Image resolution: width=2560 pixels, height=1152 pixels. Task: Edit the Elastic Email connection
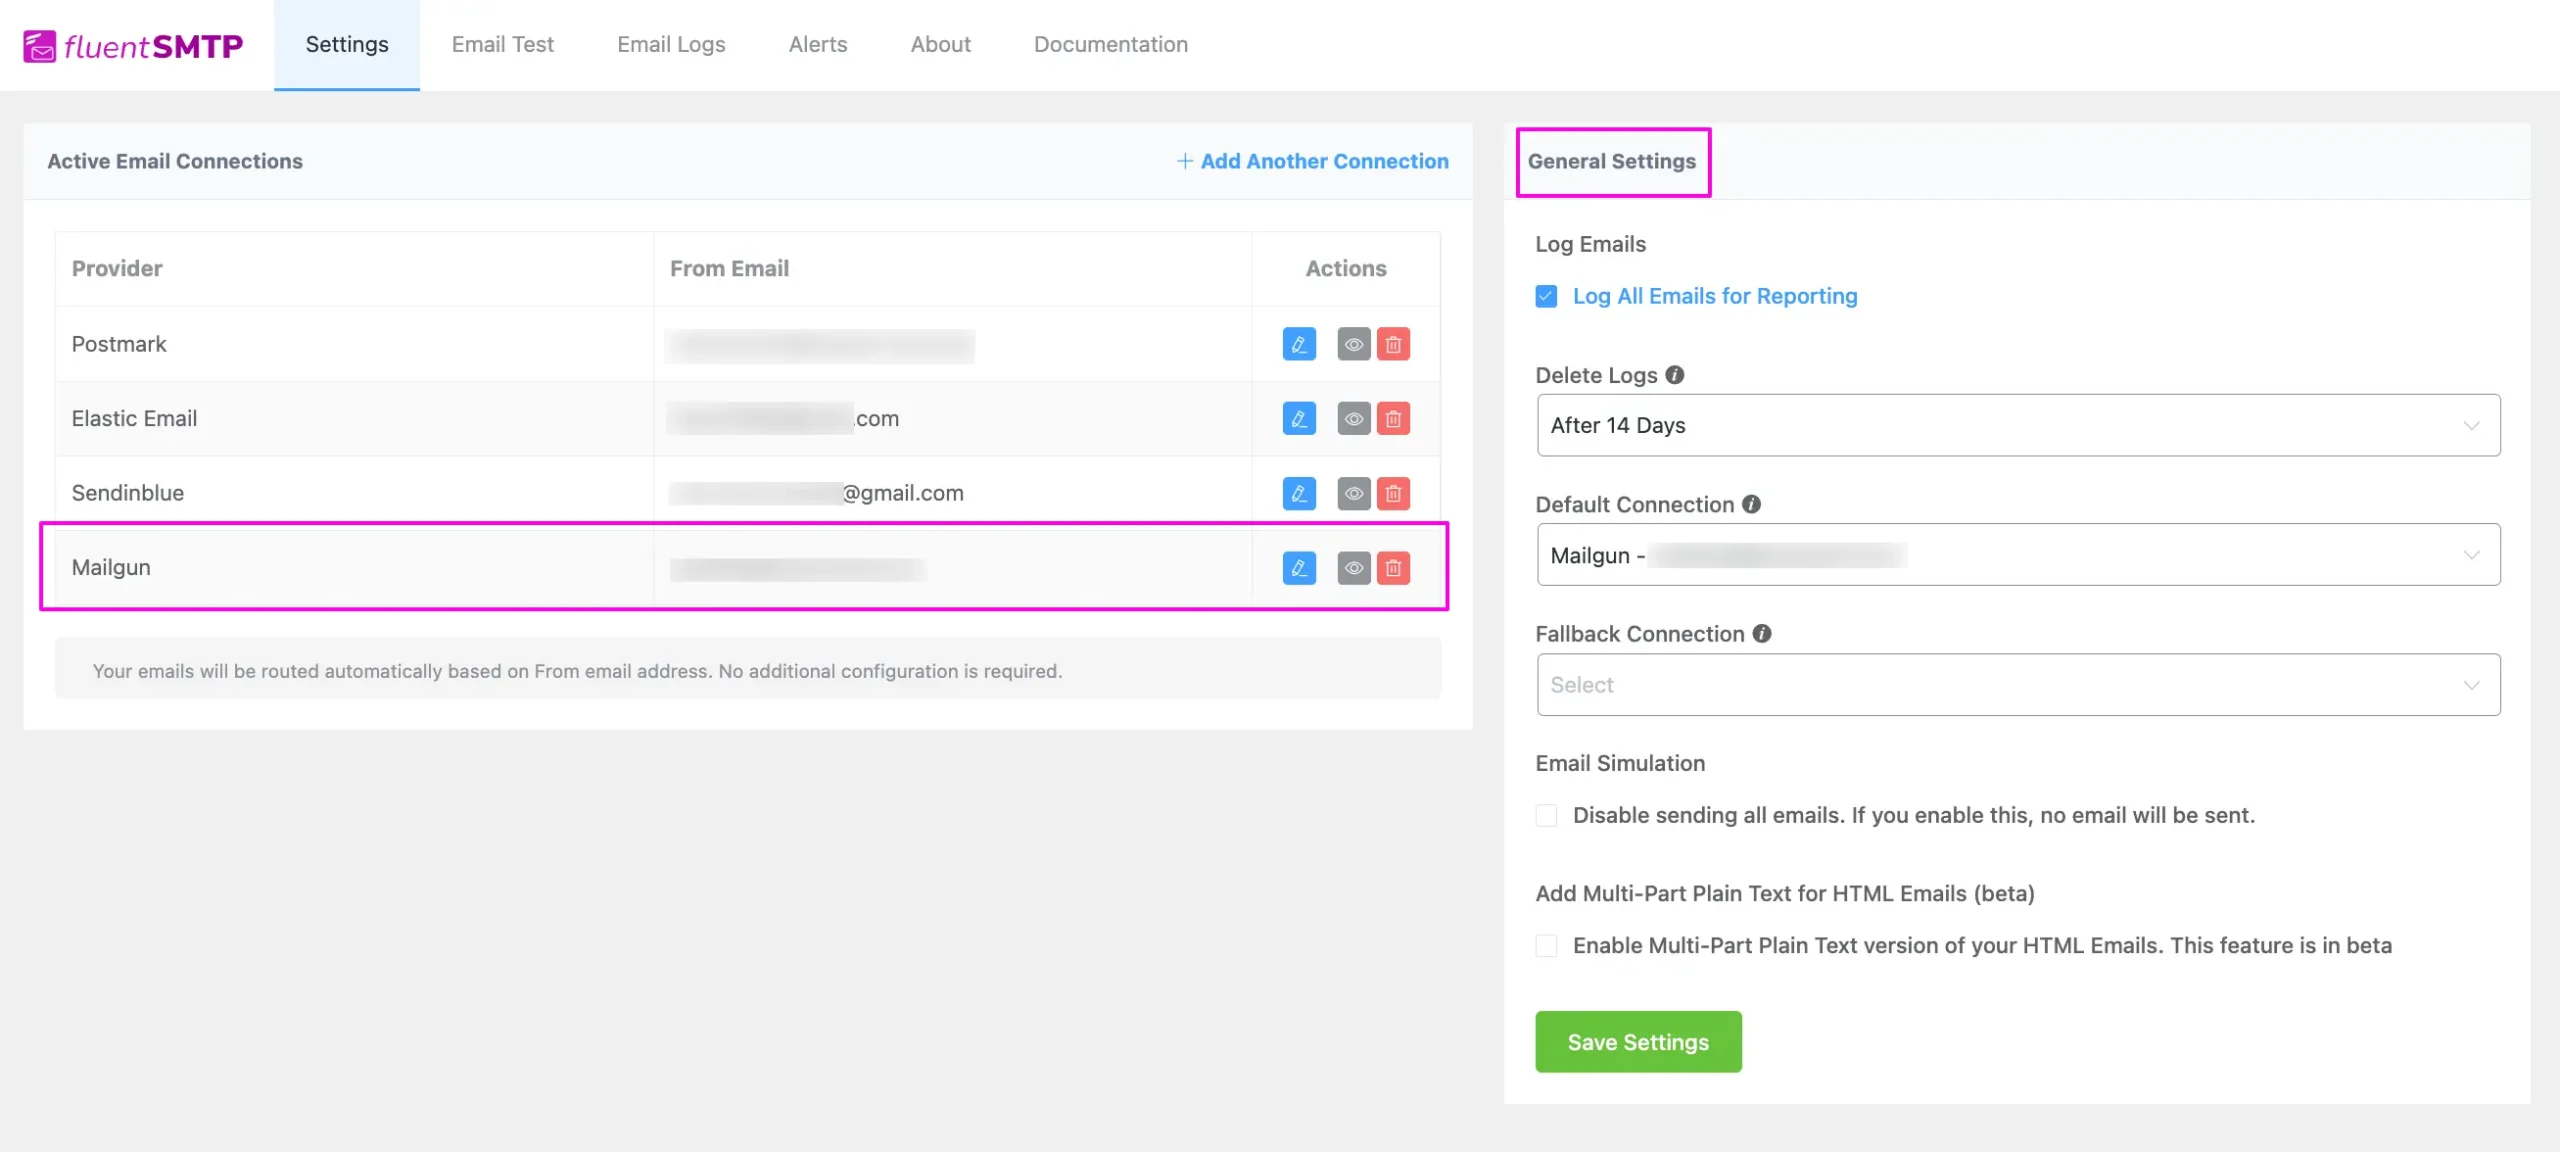click(x=1299, y=418)
